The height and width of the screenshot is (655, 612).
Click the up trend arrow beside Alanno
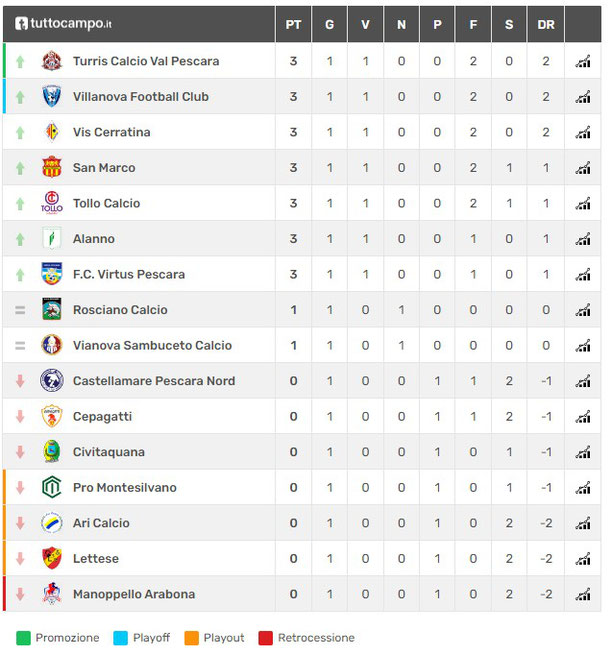20,239
